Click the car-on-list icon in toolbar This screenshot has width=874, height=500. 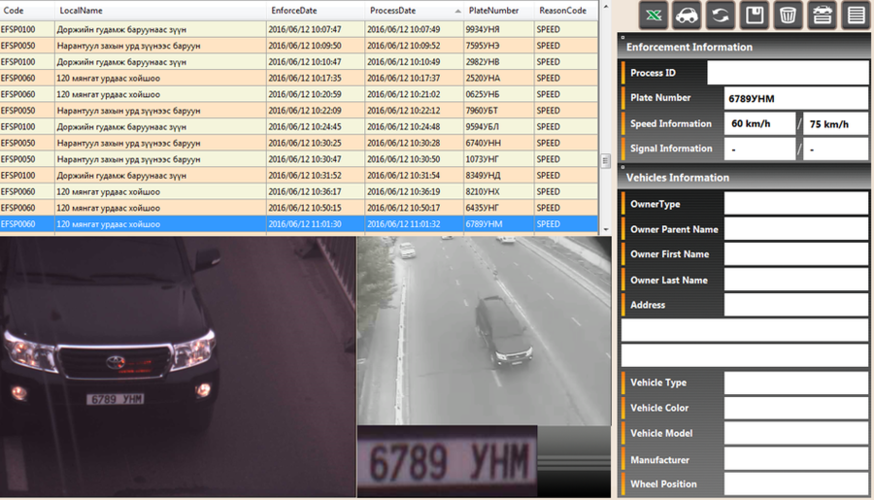pos(822,15)
